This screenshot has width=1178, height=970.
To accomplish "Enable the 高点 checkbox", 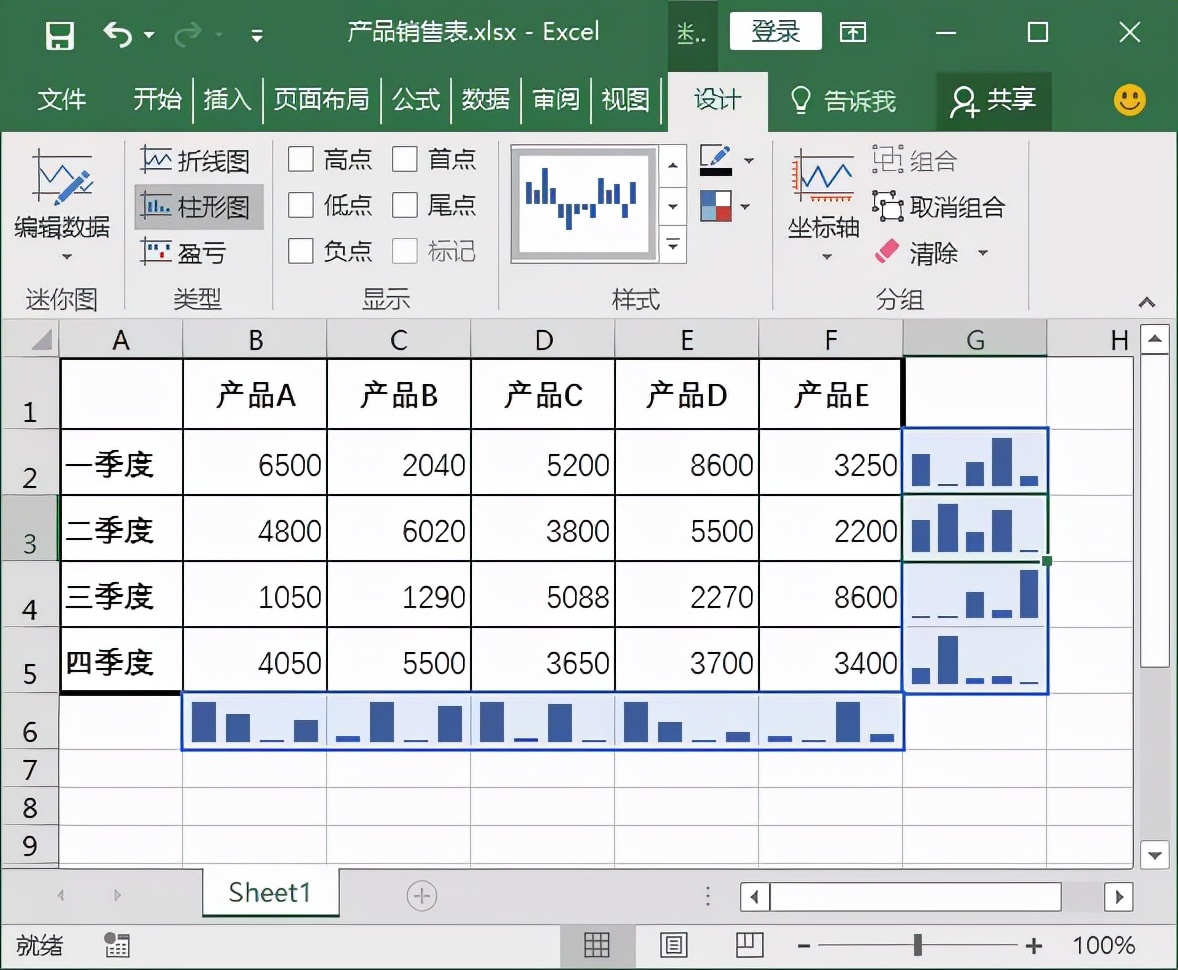I will tap(301, 159).
